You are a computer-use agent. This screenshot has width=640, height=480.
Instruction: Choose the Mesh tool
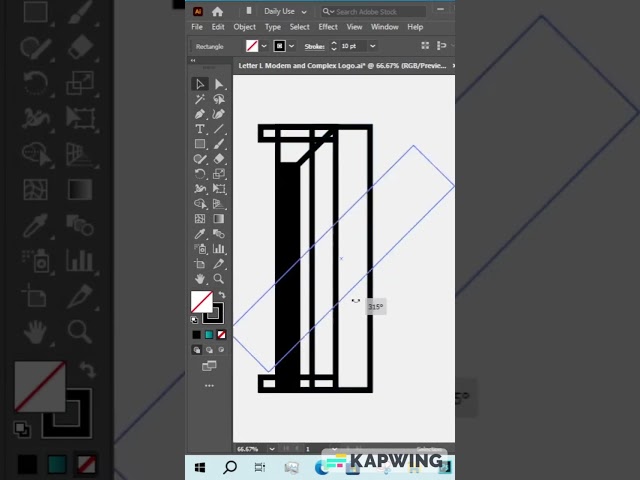[200, 219]
